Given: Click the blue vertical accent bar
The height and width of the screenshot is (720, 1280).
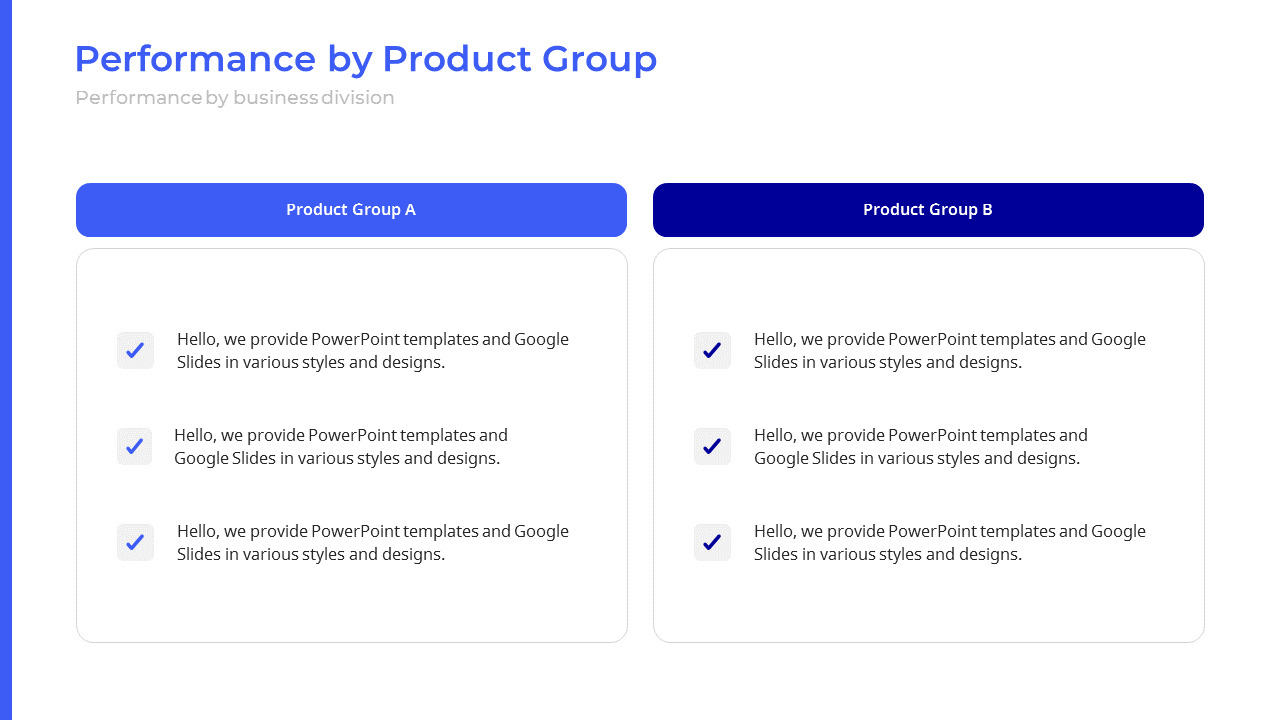Looking at the screenshot, I should tap(5, 360).
